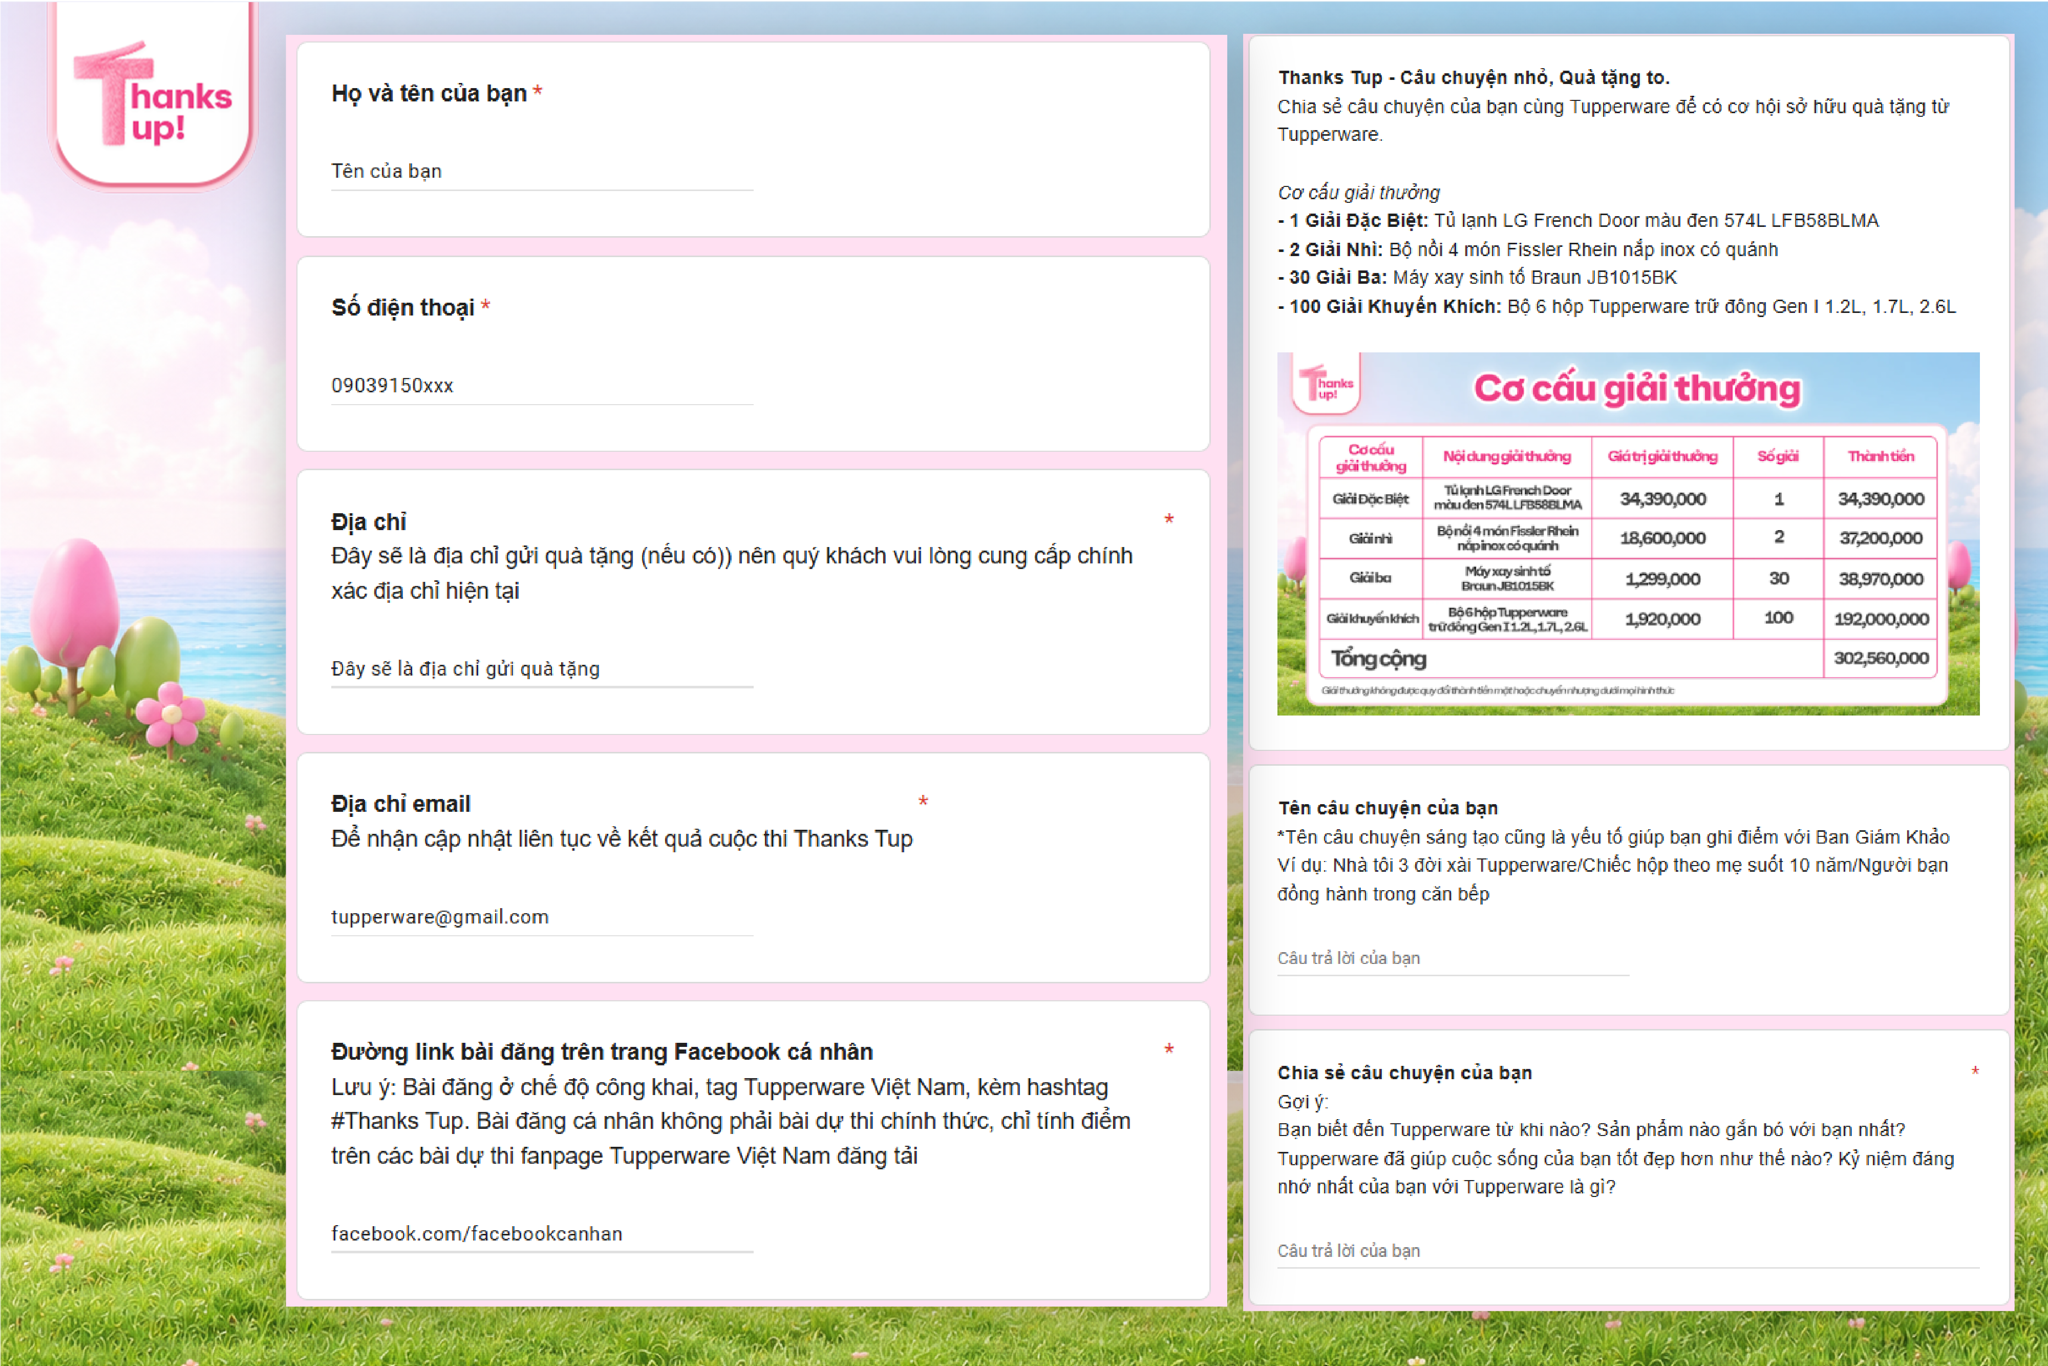Click the 'Số điện thoại' question label
Image resolution: width=2048 pixels, height=1366 pixels.
(x=403, y=307)
